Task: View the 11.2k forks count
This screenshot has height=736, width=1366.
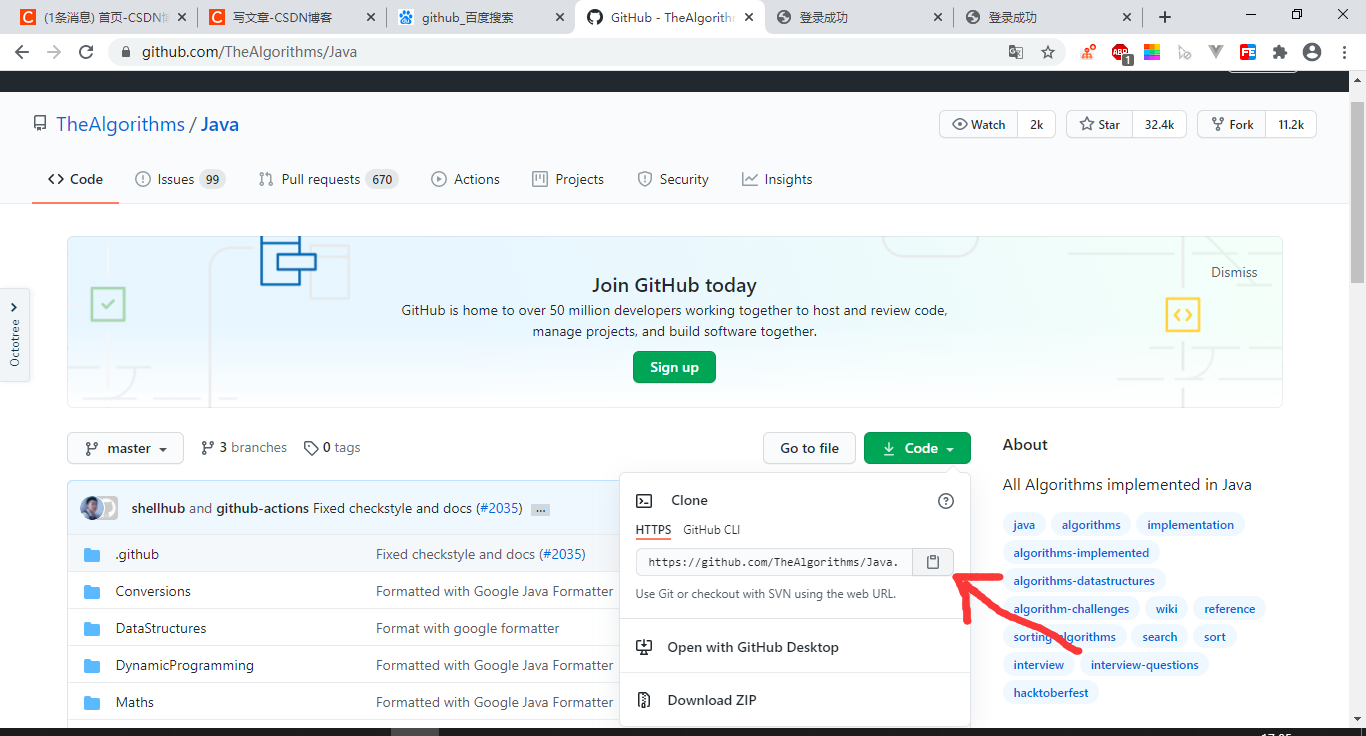Action: click(x=1291, y=124)
